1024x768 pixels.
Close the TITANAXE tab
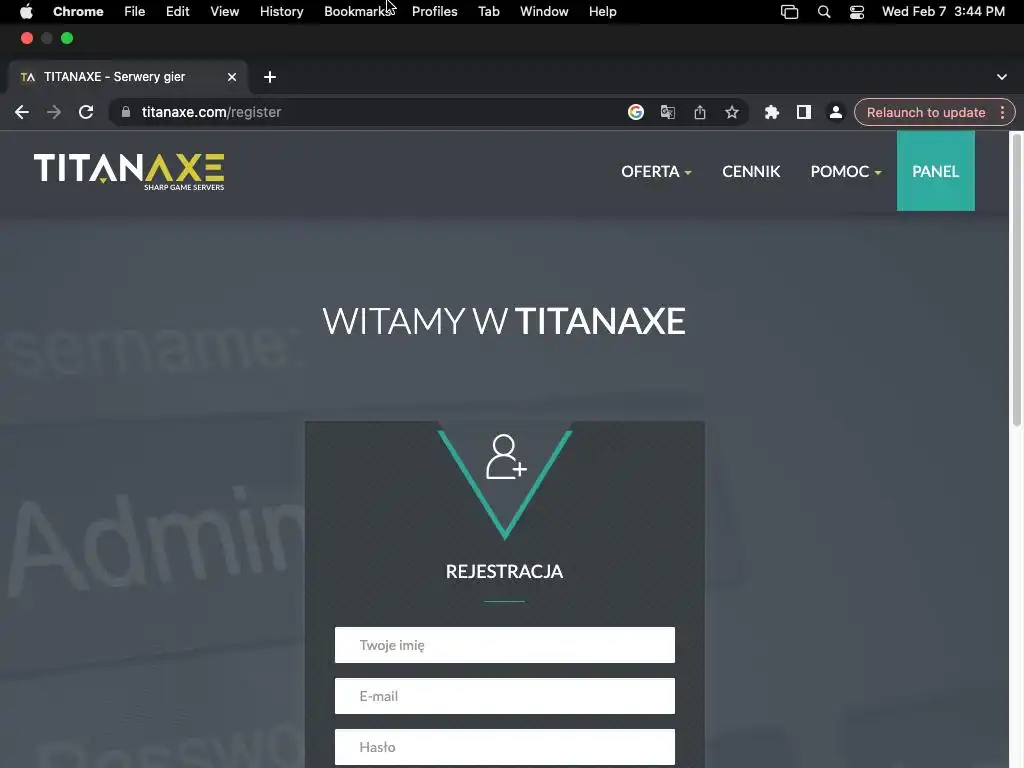coord(232,77)
